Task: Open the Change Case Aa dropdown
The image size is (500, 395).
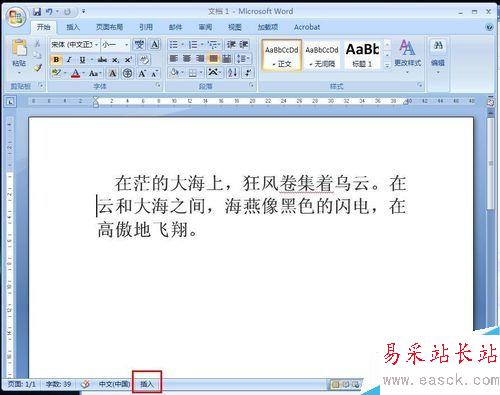Action: click(x=95, y=73)
